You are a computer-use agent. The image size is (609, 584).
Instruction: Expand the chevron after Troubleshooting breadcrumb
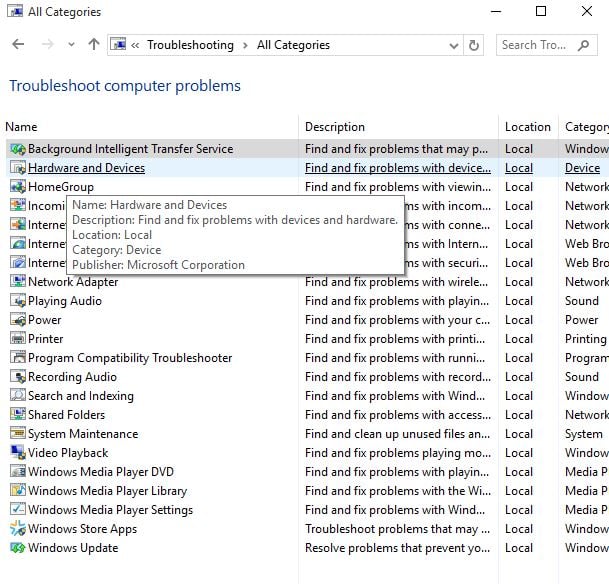coord(245,45)
